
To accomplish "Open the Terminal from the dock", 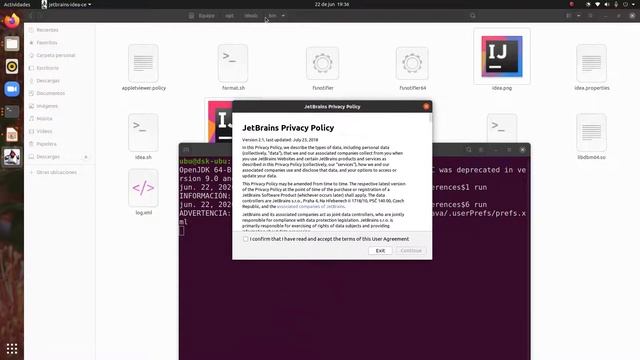I will coord(12,111).
